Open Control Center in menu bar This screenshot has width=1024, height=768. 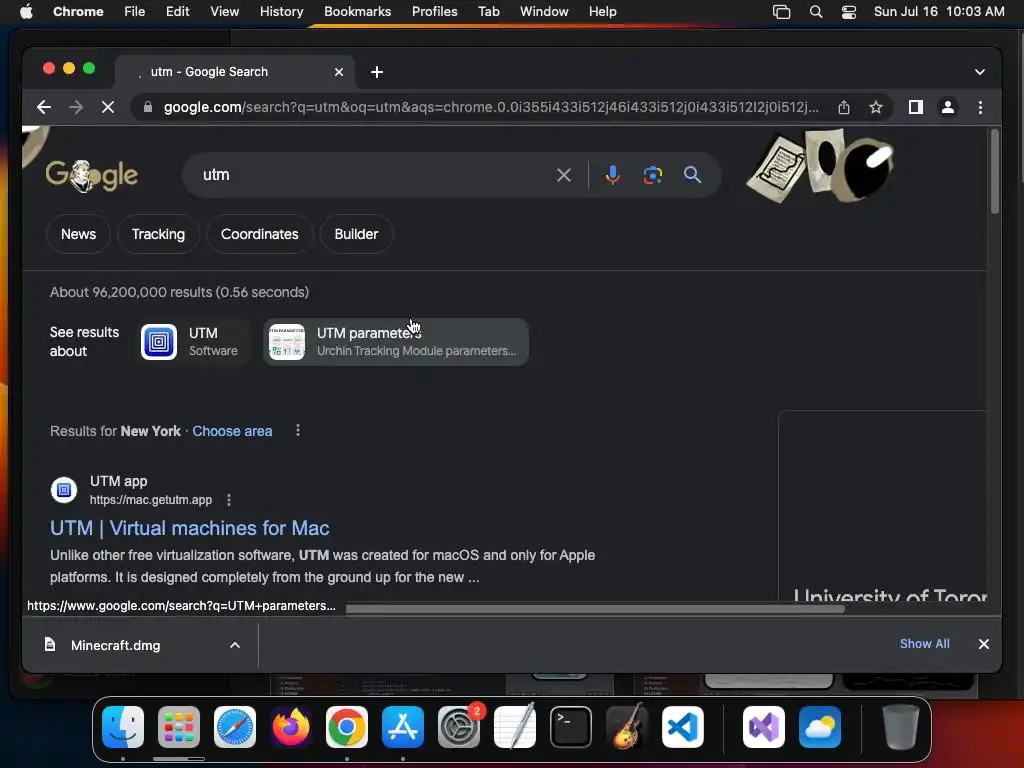point(848,11)
